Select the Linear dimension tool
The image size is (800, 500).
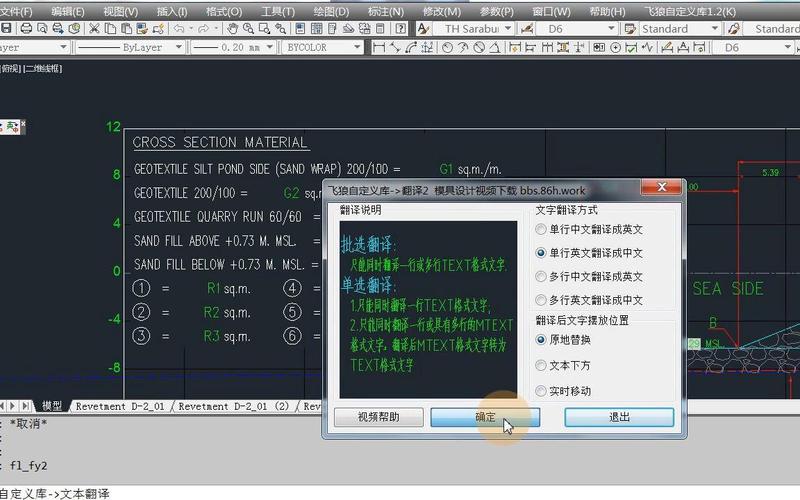click(379, 47)
